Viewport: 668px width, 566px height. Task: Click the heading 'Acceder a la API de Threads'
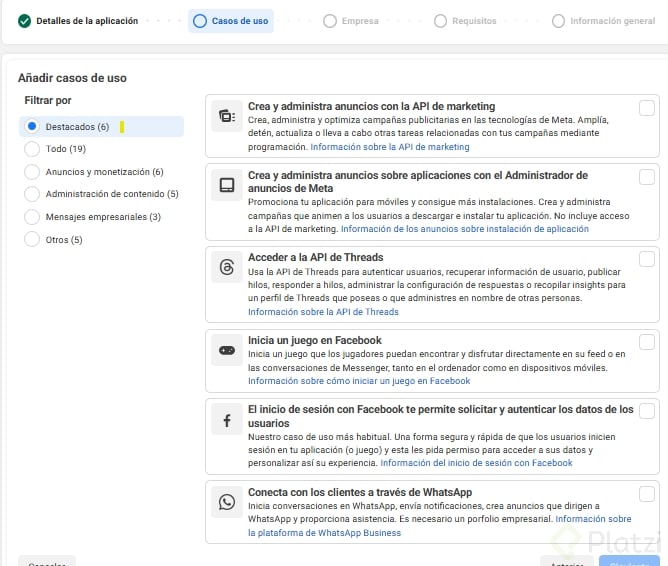[316, 257]
